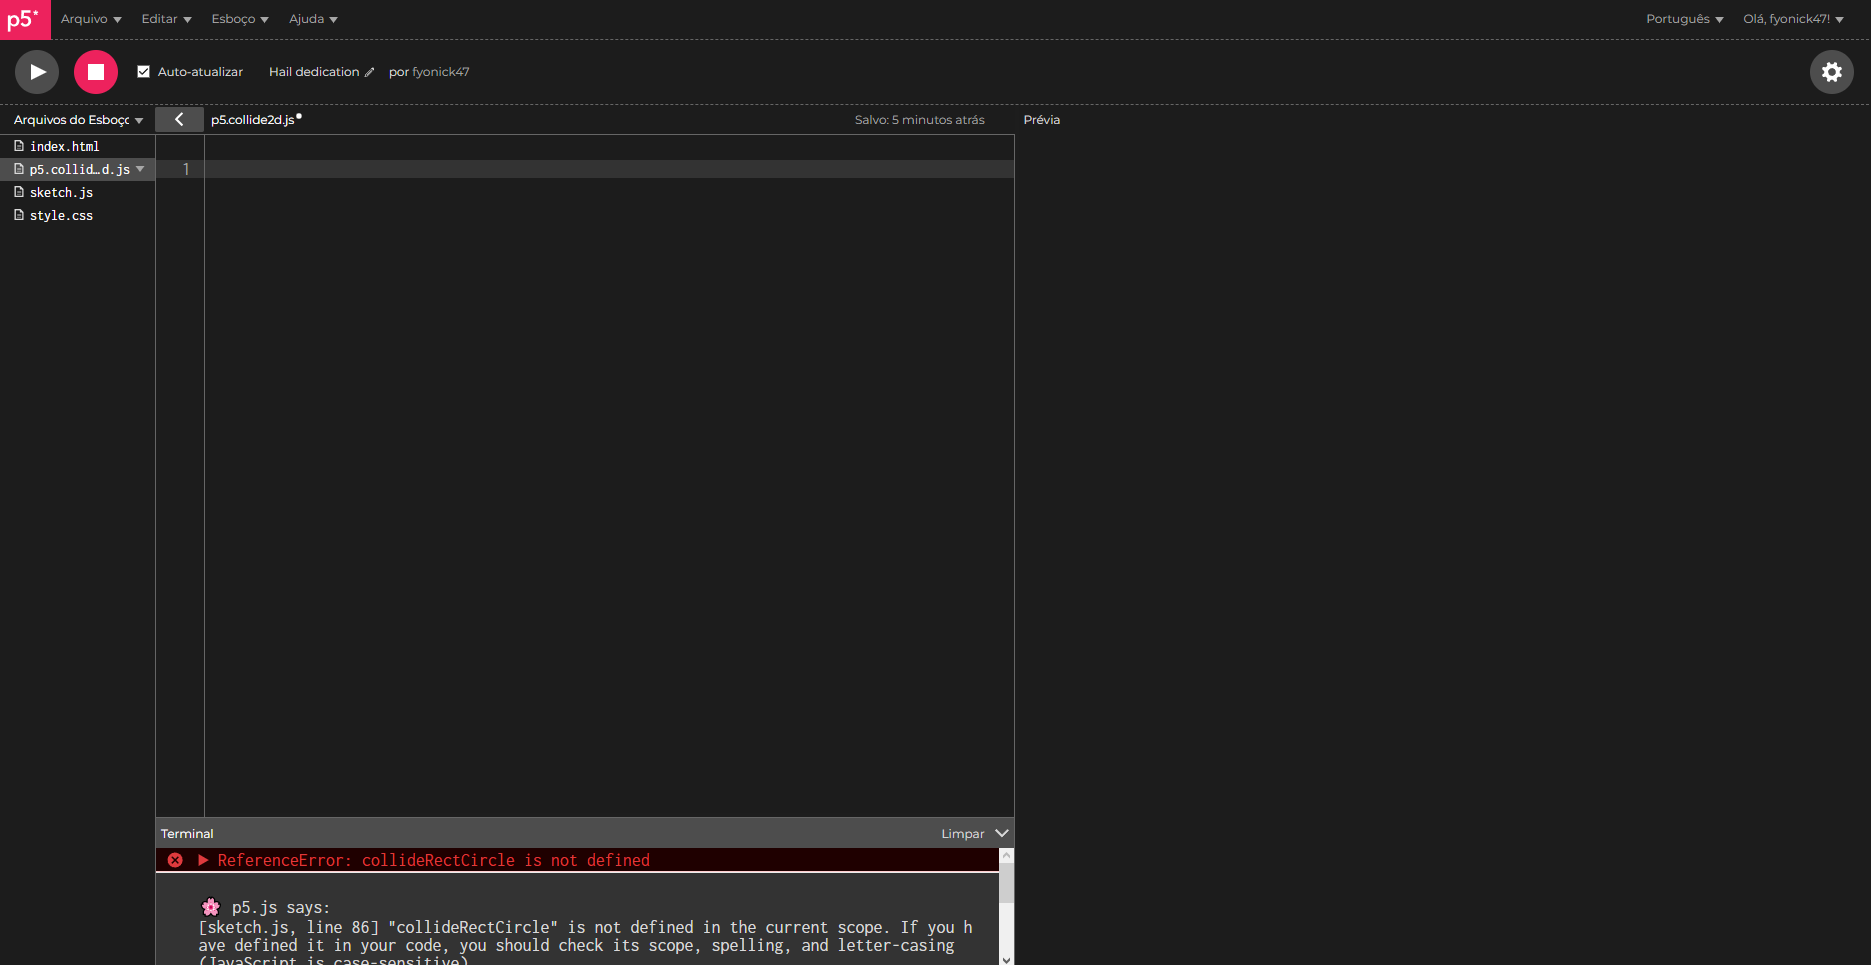Open the Editar menu

click(x=166, y=19)
